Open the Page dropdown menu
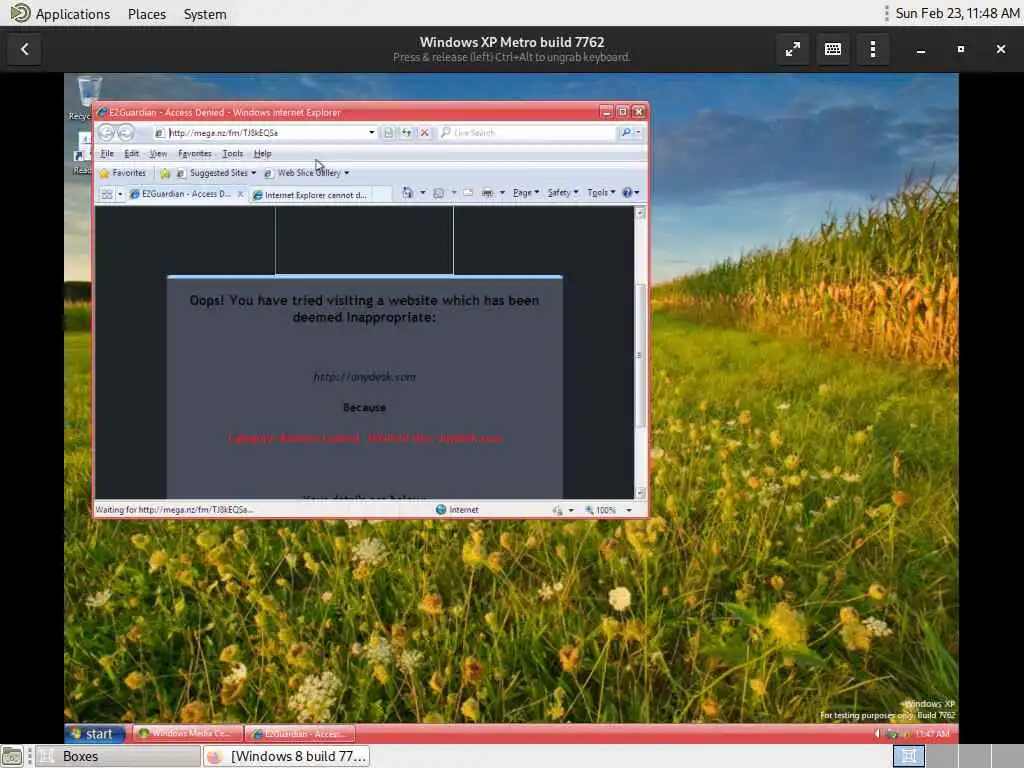 click(526, 193)
